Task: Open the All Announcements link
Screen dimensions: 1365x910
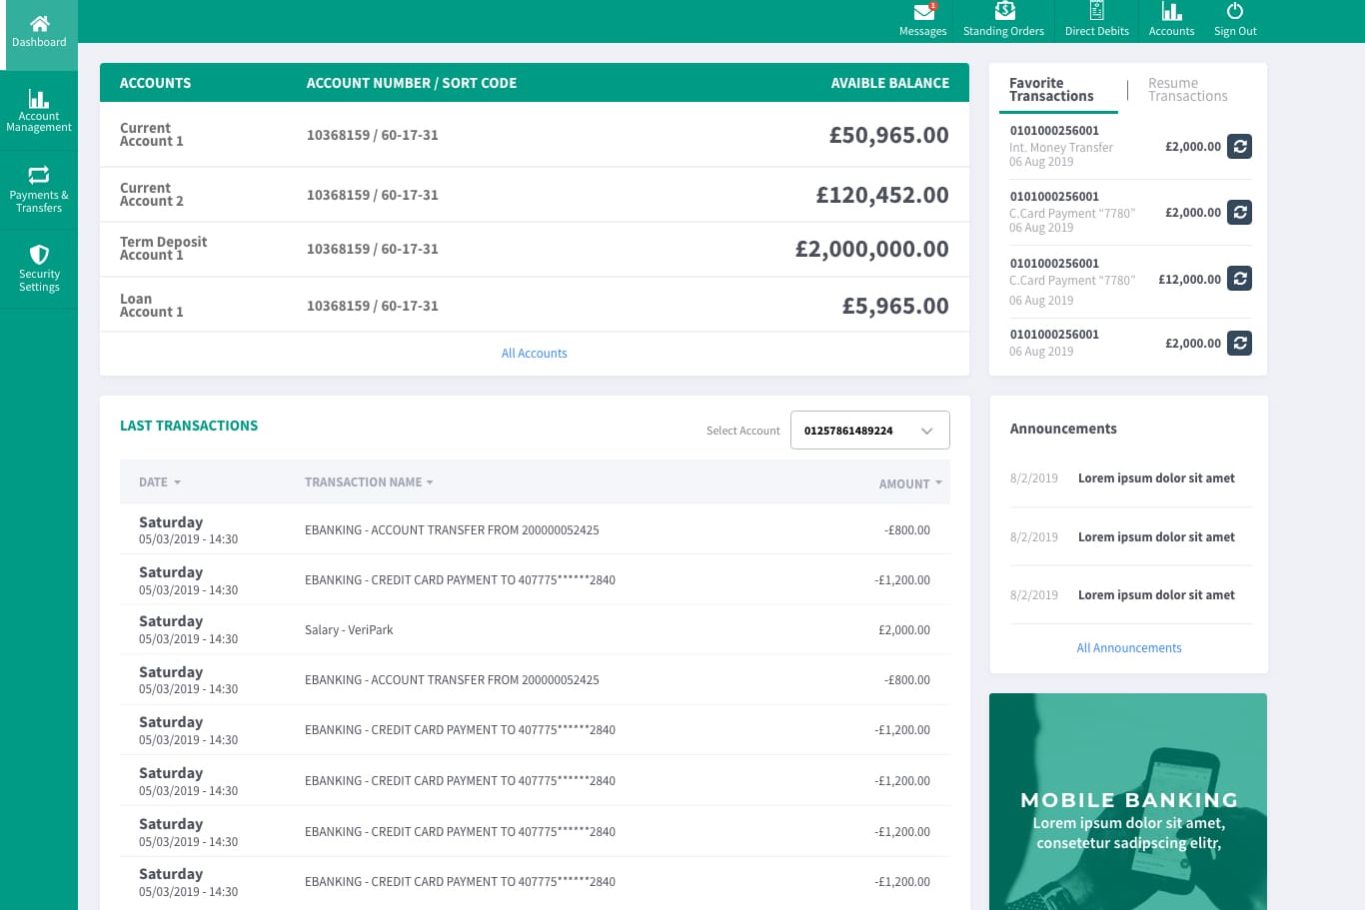Action: [1128, 649]
